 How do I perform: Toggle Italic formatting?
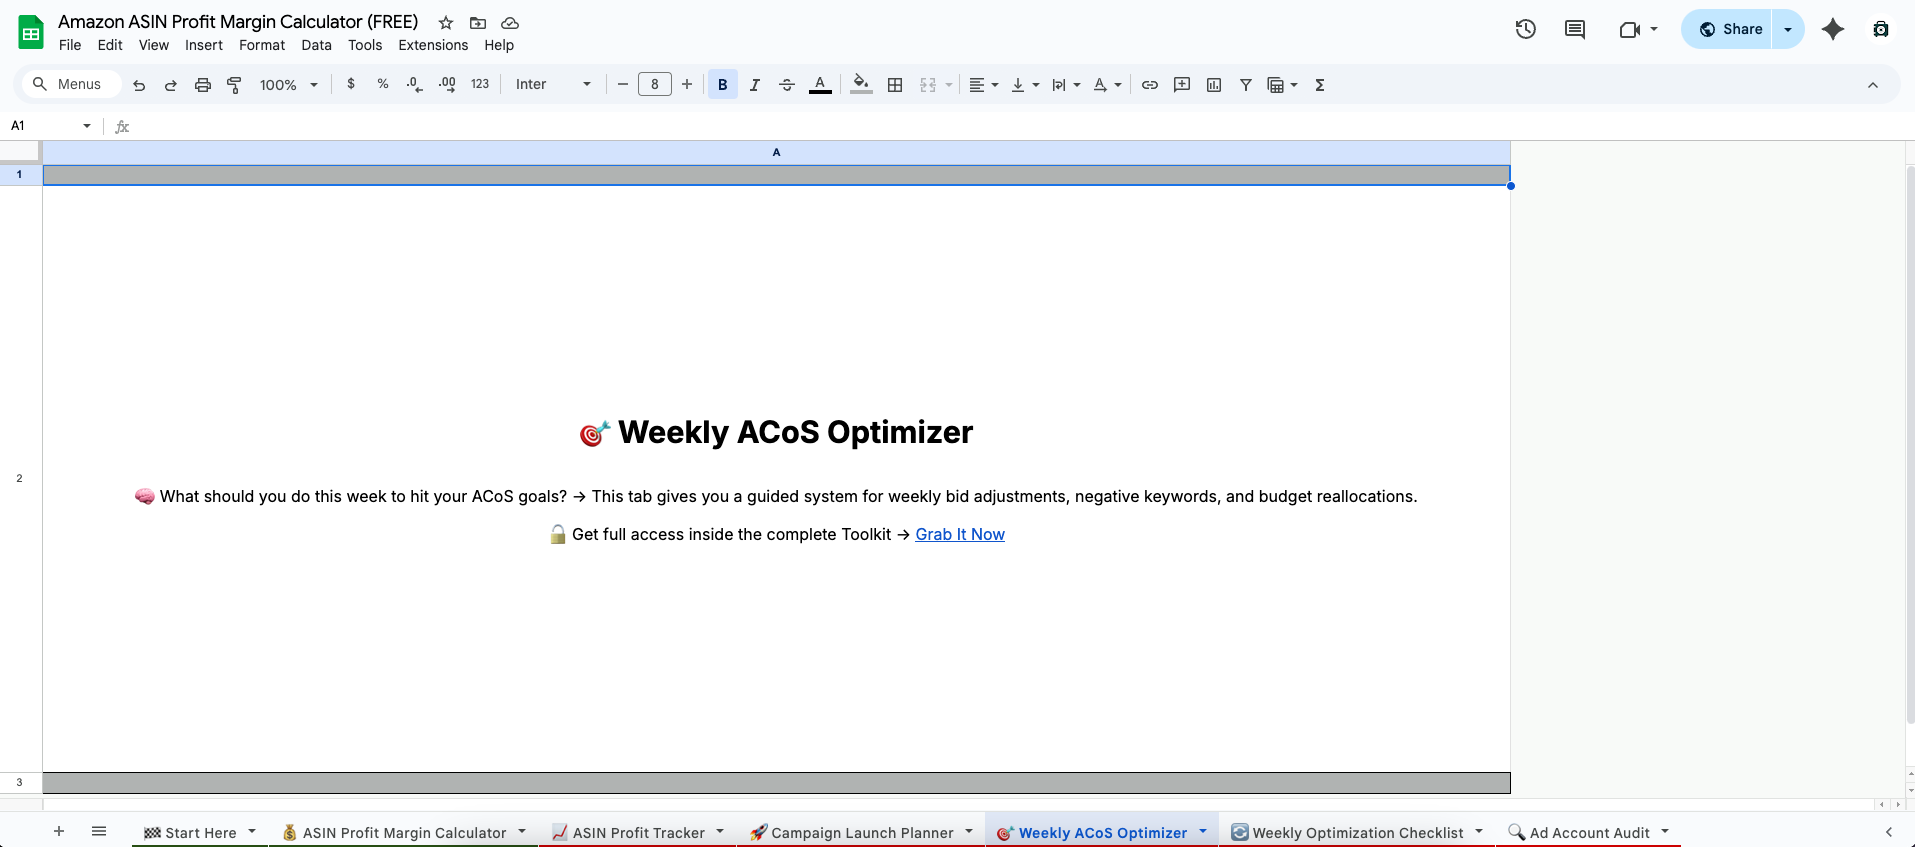755,85
